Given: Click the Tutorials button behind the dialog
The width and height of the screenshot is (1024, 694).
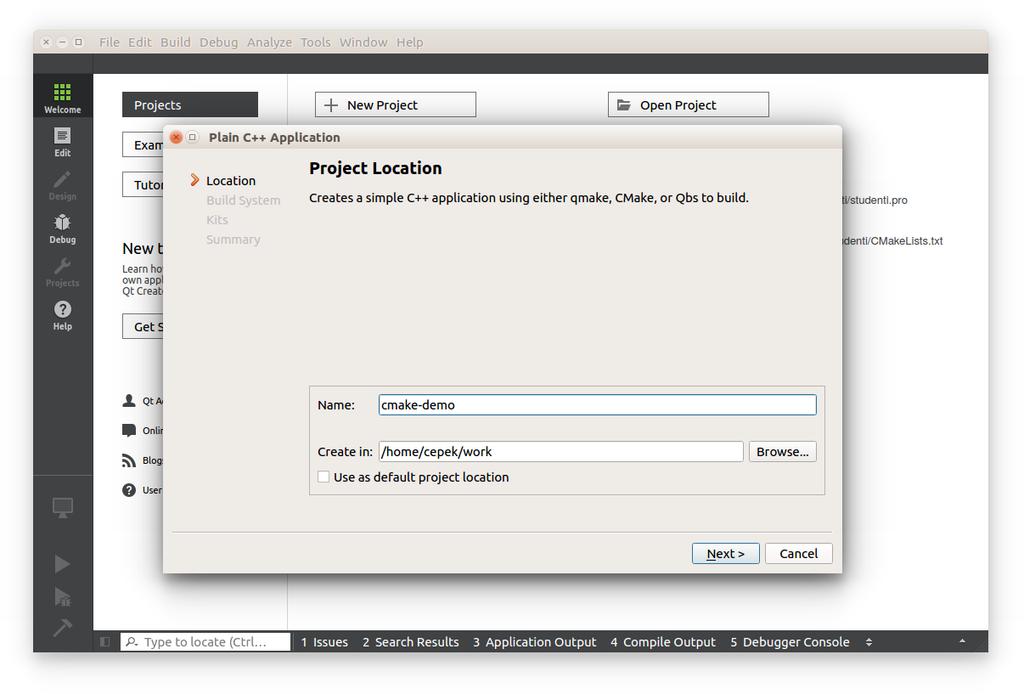Looking at the screenshot, I should point(142,185).
